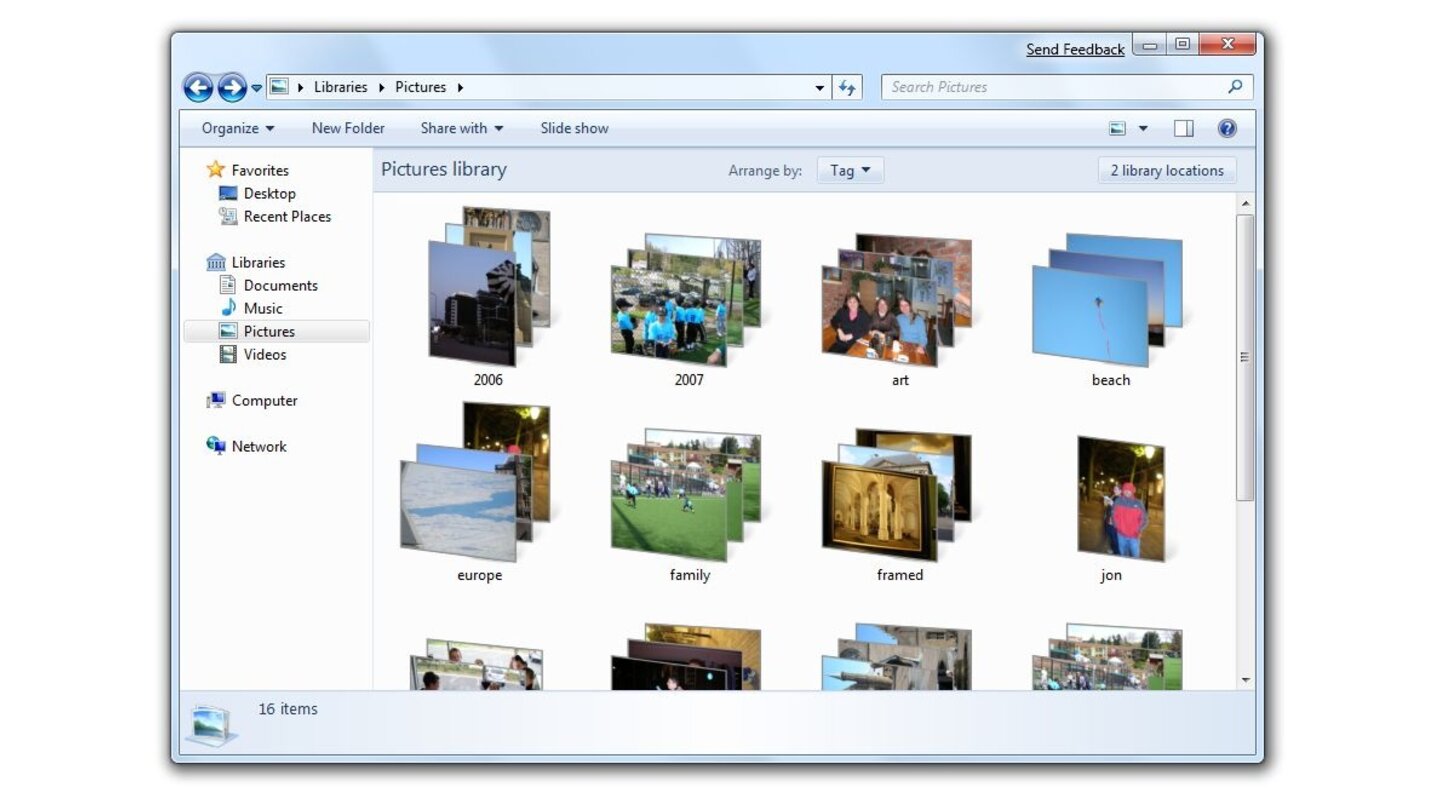The image size is (1440, 810).
Task: Click the vertical scrollbar thumb
Action: 1245,357
